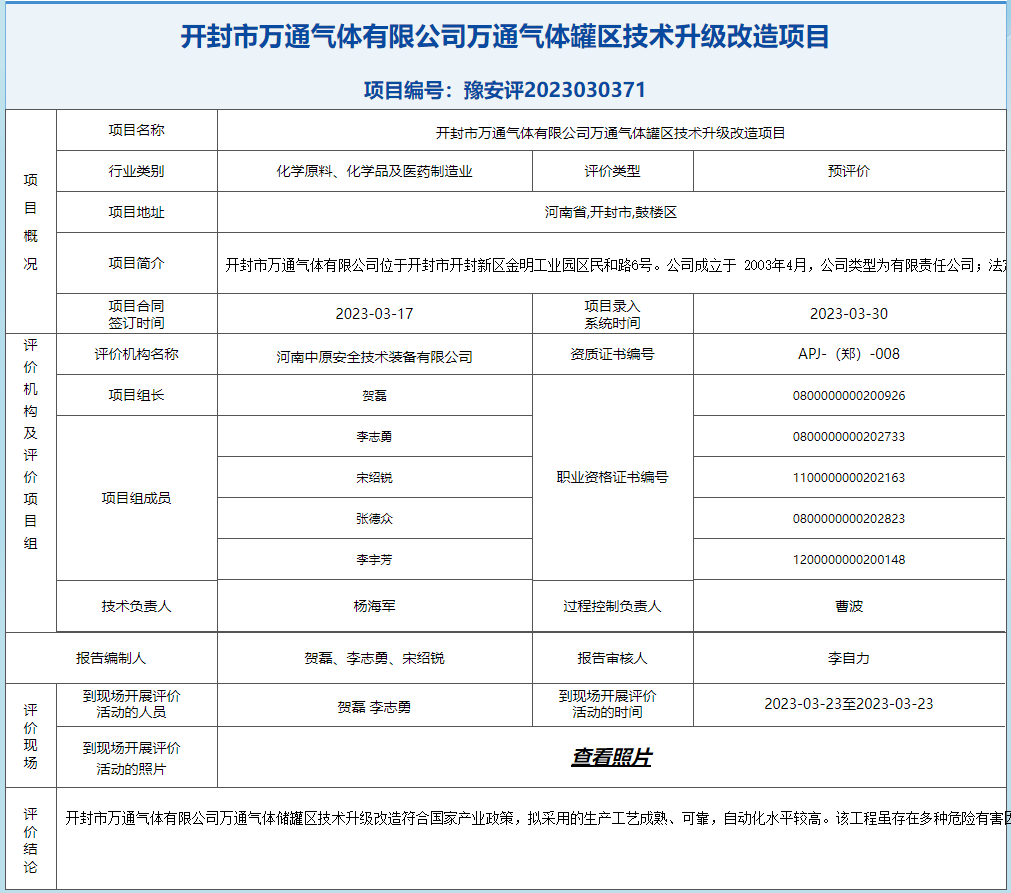Click the 到现场开展评价活动的人员 label

(132, 704)
